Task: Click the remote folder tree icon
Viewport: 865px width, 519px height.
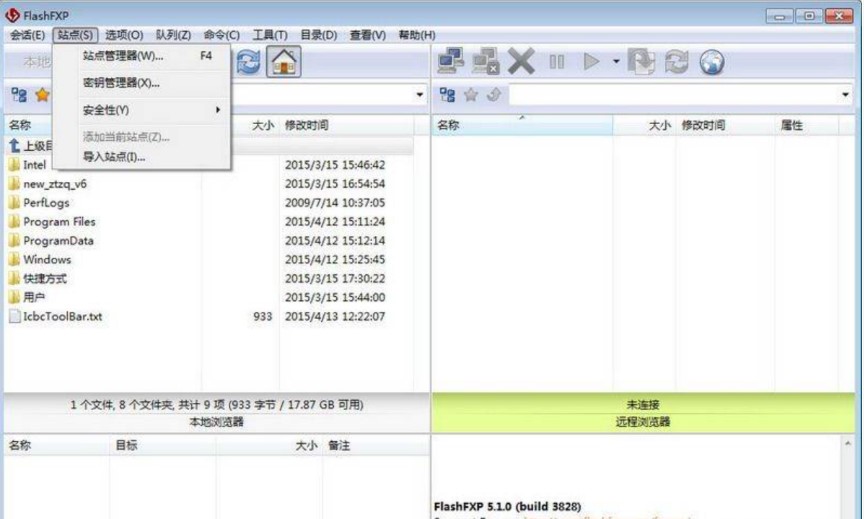Action: 447,95
